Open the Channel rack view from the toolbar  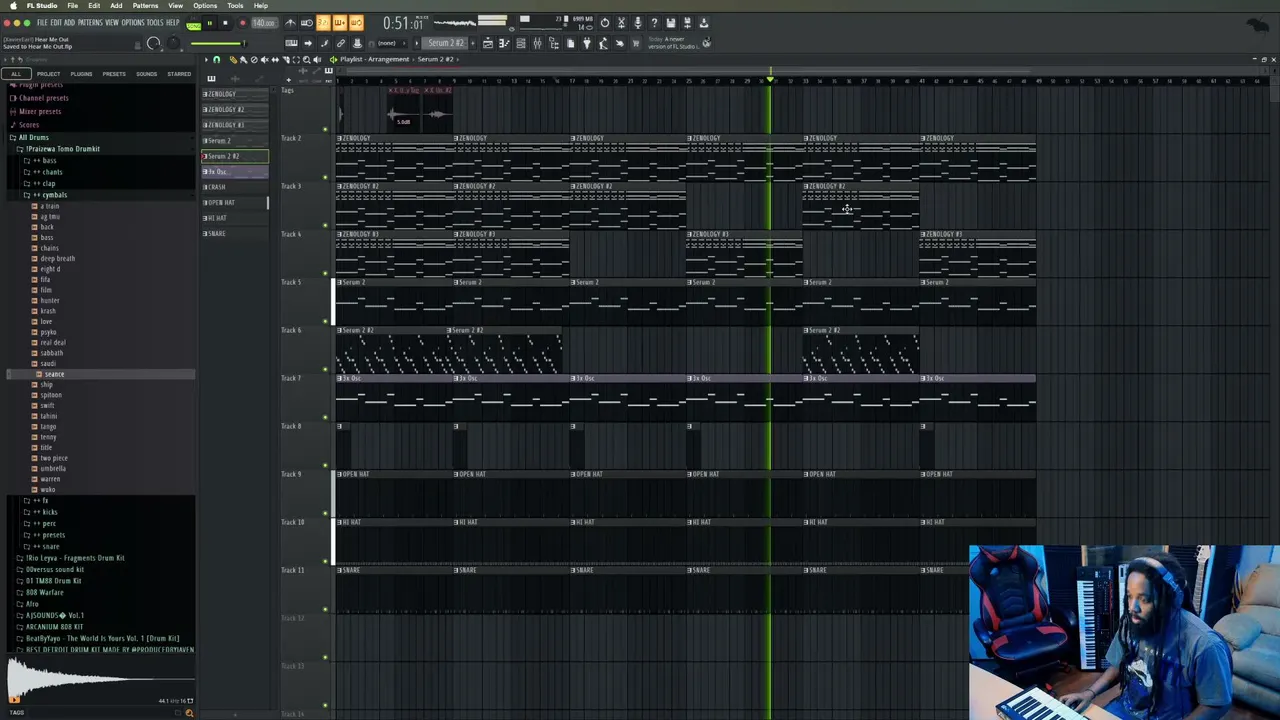(x=521, y=43)
